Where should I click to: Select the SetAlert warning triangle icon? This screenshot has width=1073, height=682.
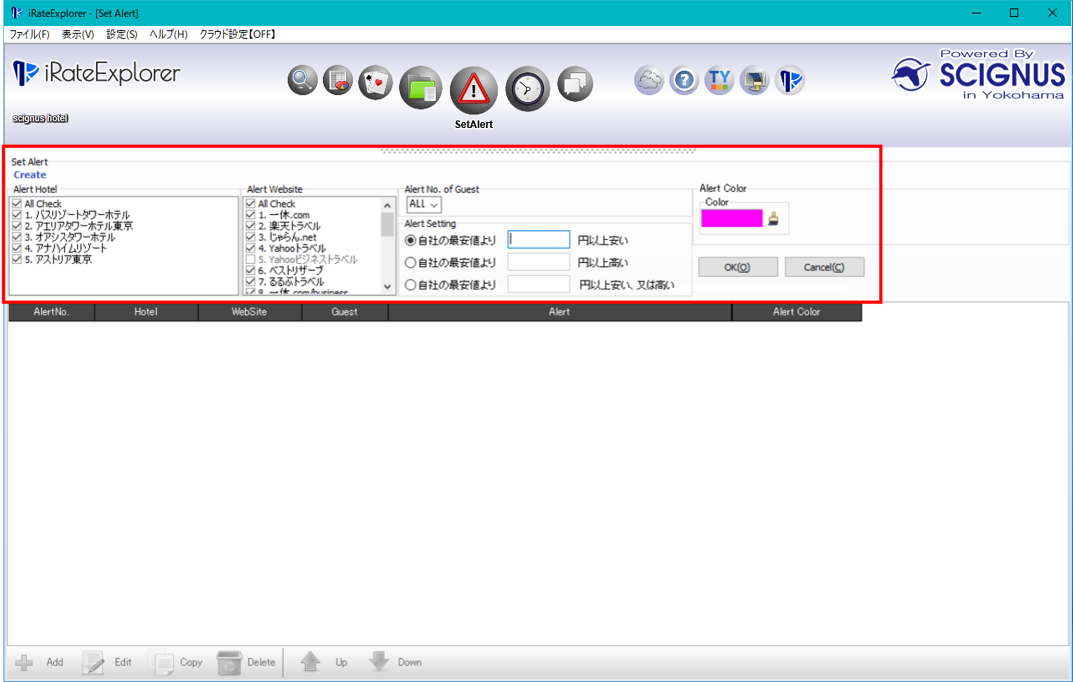pos(474,90)
